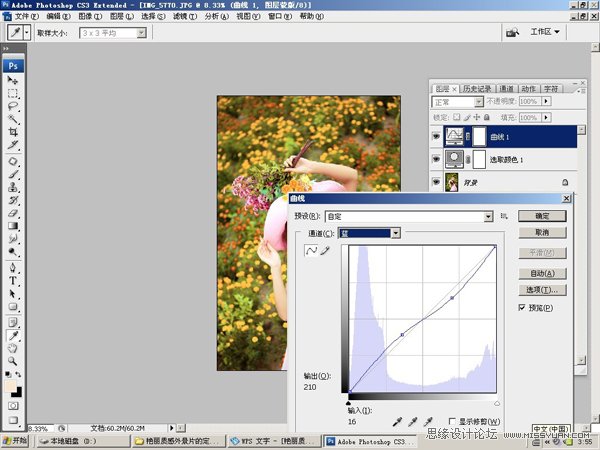Swap foreground and background colors
This screenshot has height=450, width=600.
point(18,374)
